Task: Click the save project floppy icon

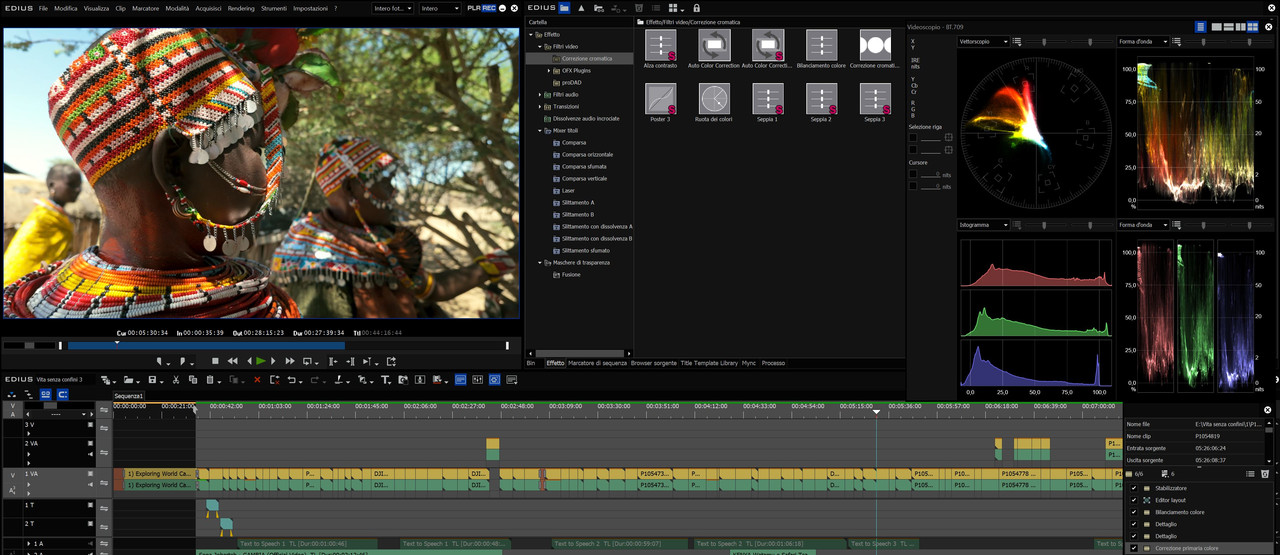Action: pyautogui.click(x=152, y=380)
